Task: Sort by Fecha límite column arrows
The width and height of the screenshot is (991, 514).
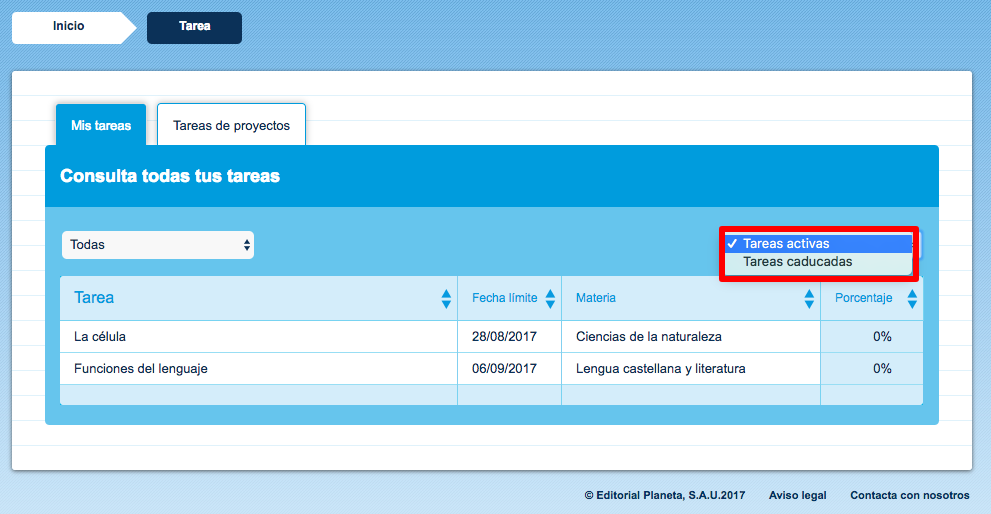Action: [549, 298]
